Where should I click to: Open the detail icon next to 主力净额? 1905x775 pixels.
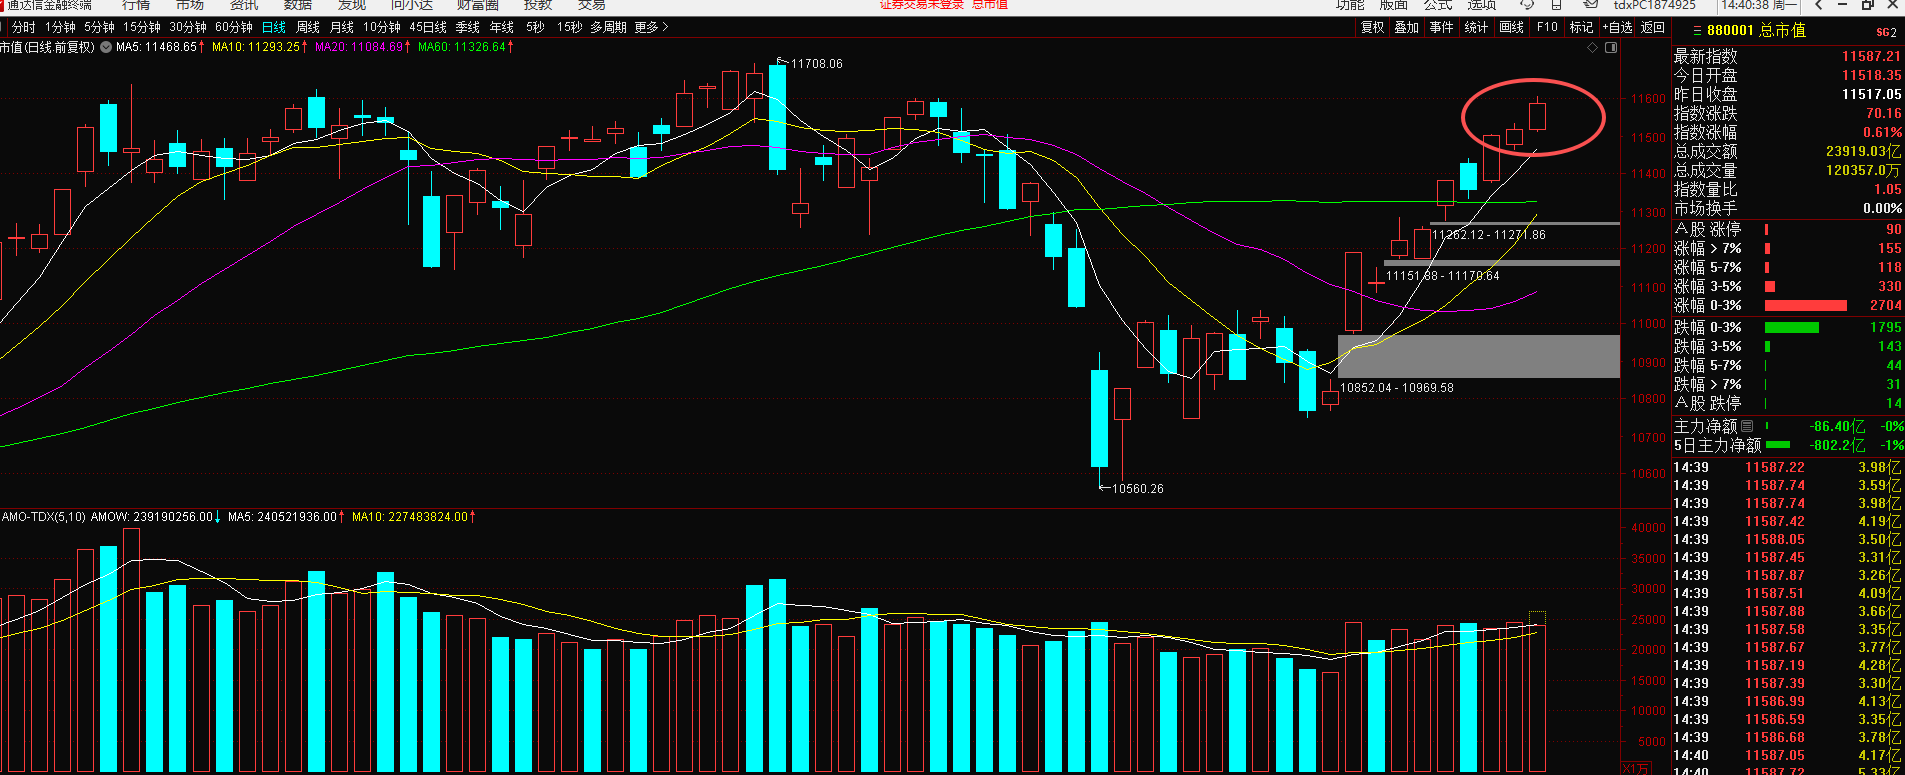pyautogui.click(x=1747, y=426)
